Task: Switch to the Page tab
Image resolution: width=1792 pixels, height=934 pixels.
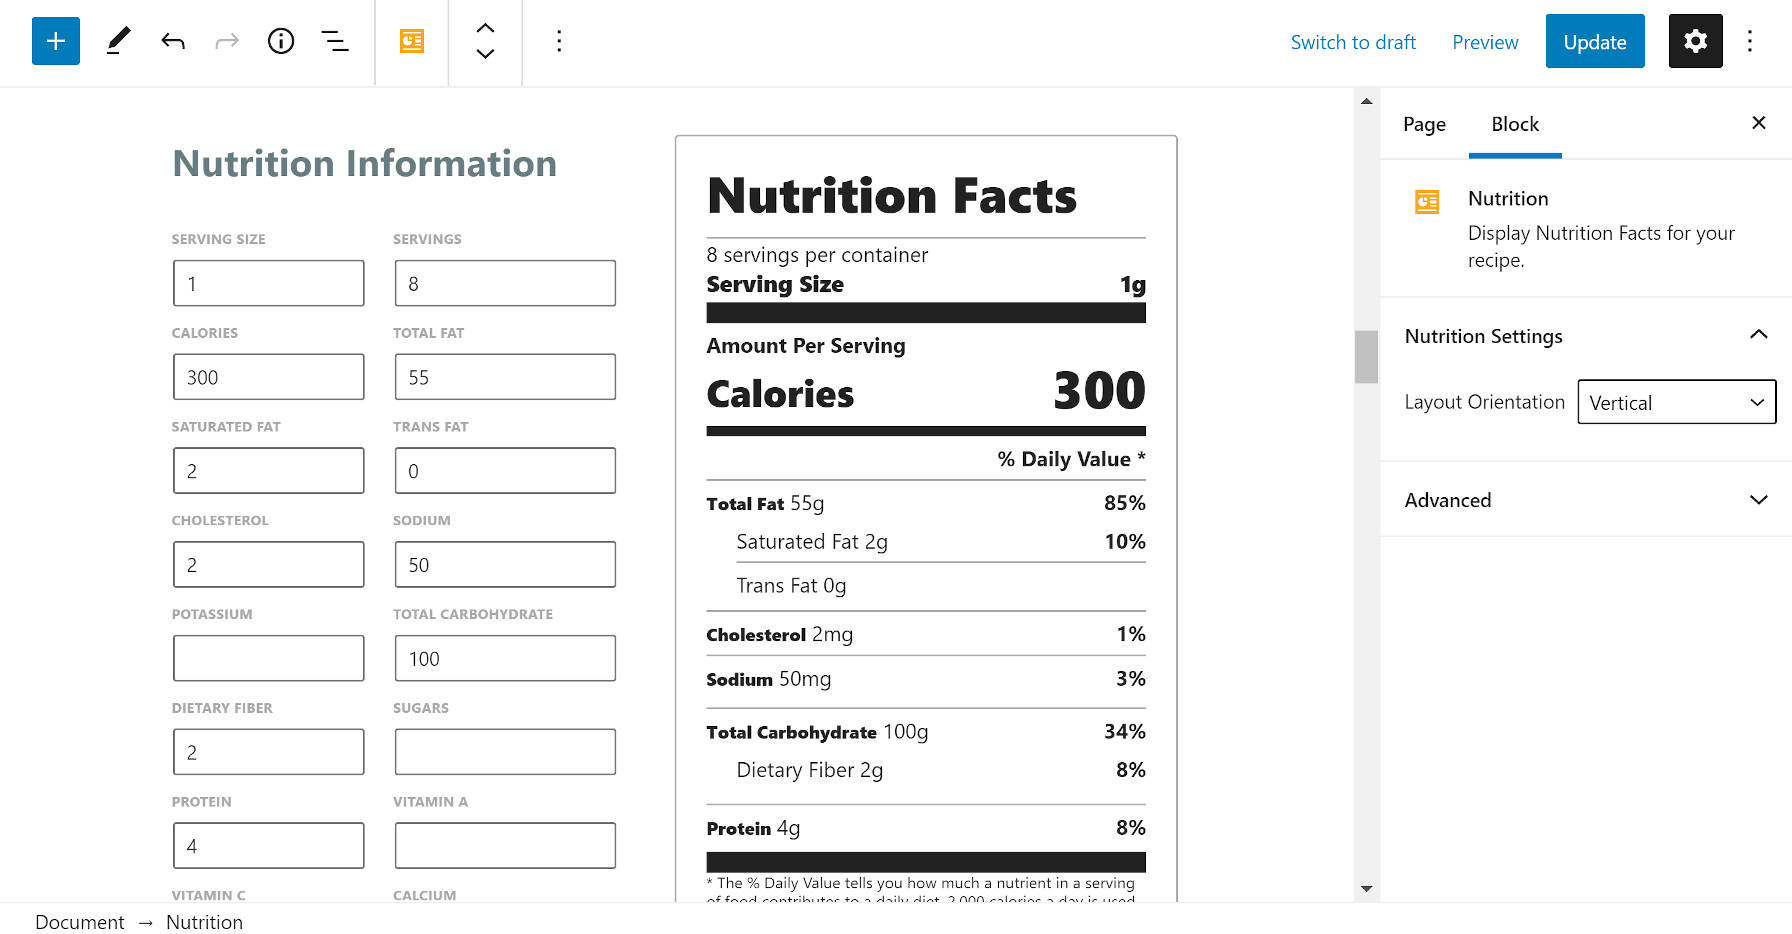Action: point(1424,123)
